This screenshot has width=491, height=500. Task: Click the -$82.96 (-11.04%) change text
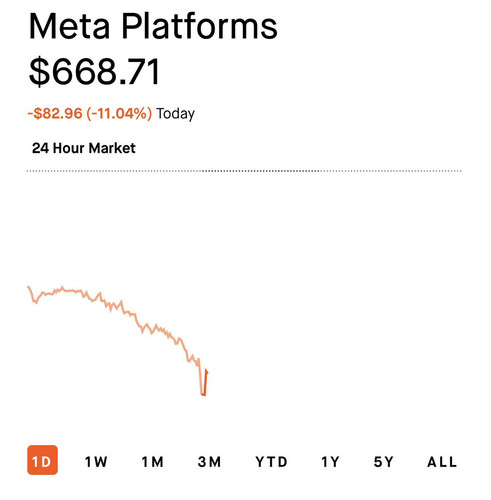[90, 113]
